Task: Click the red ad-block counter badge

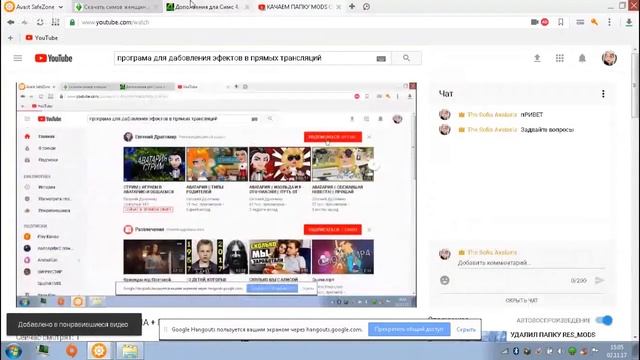Action: (544, 22)
